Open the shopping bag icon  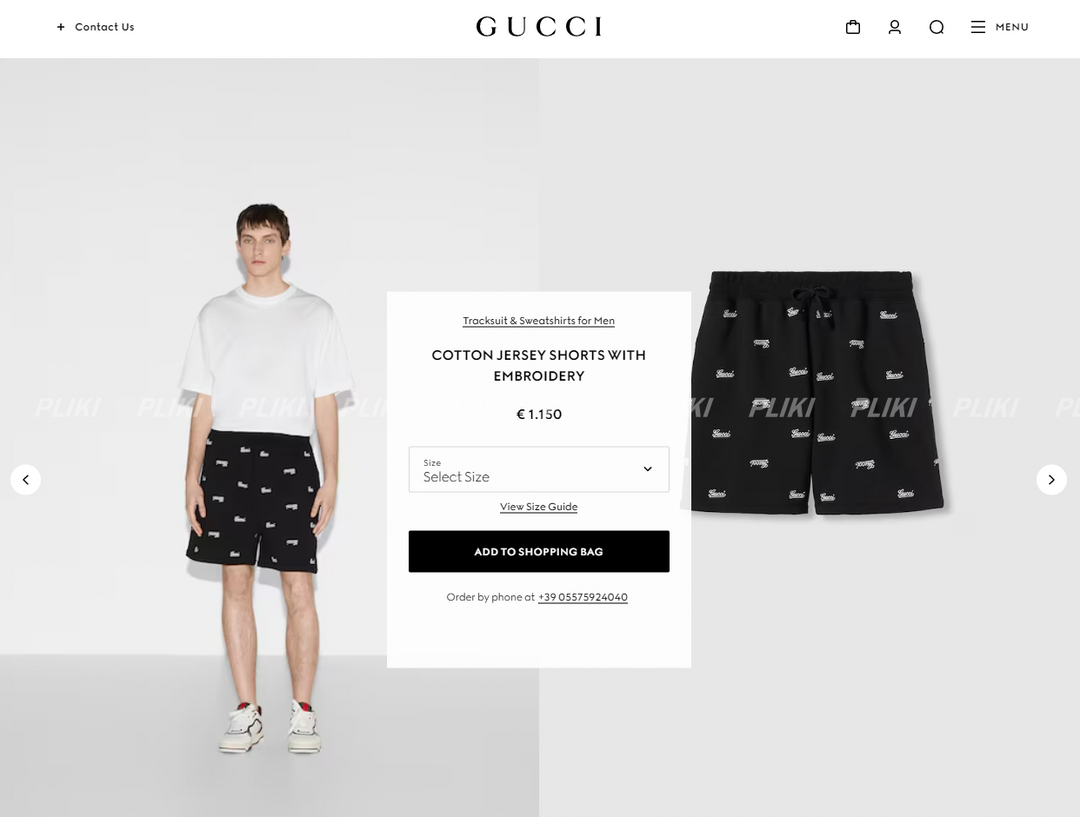point(853,27)
